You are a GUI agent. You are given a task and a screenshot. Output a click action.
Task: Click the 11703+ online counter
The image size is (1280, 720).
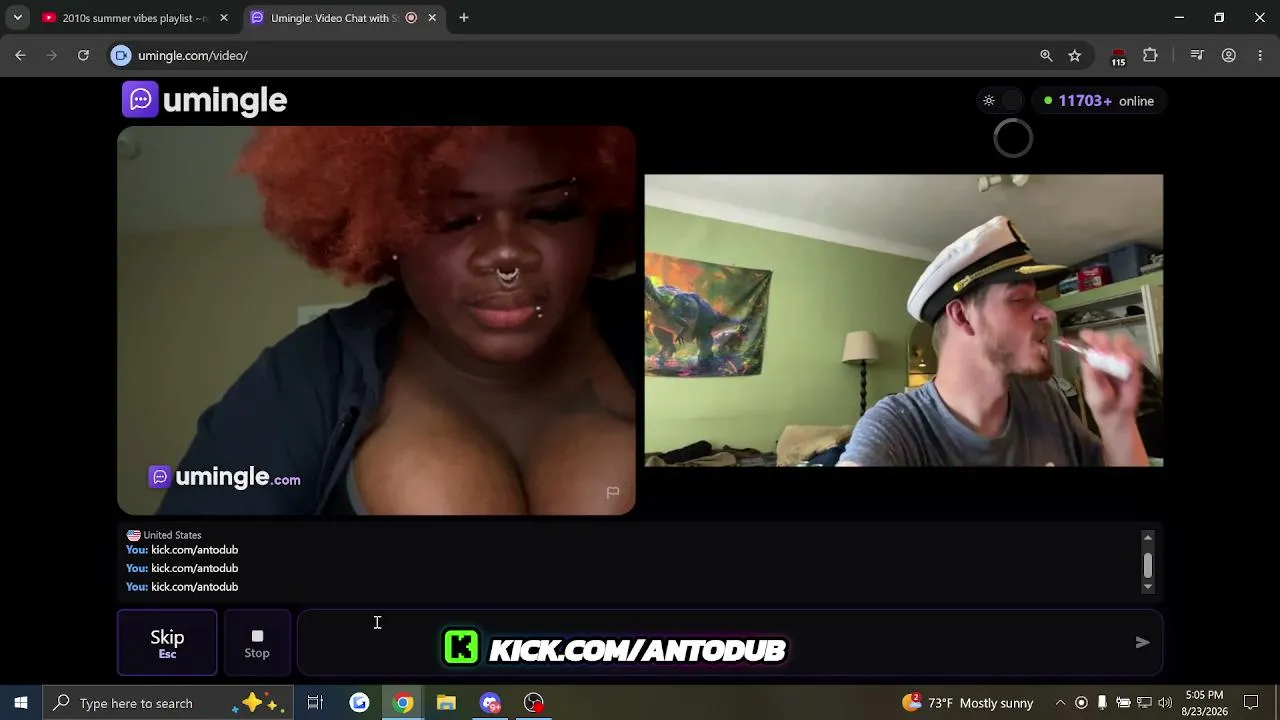pyautogui.click(x=1099, y=101)
